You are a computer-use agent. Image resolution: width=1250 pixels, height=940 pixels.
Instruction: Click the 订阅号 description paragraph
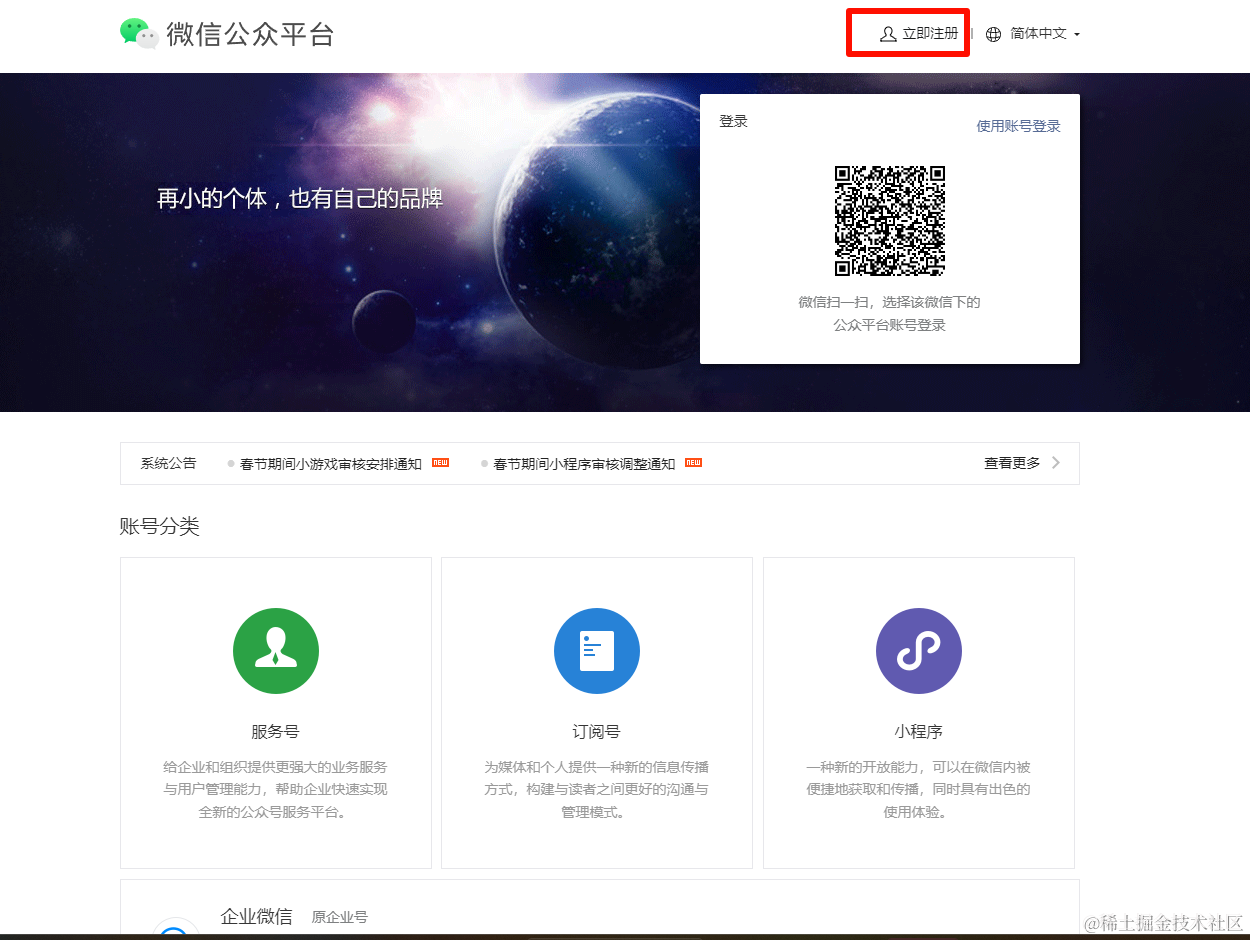pos(597,790)
